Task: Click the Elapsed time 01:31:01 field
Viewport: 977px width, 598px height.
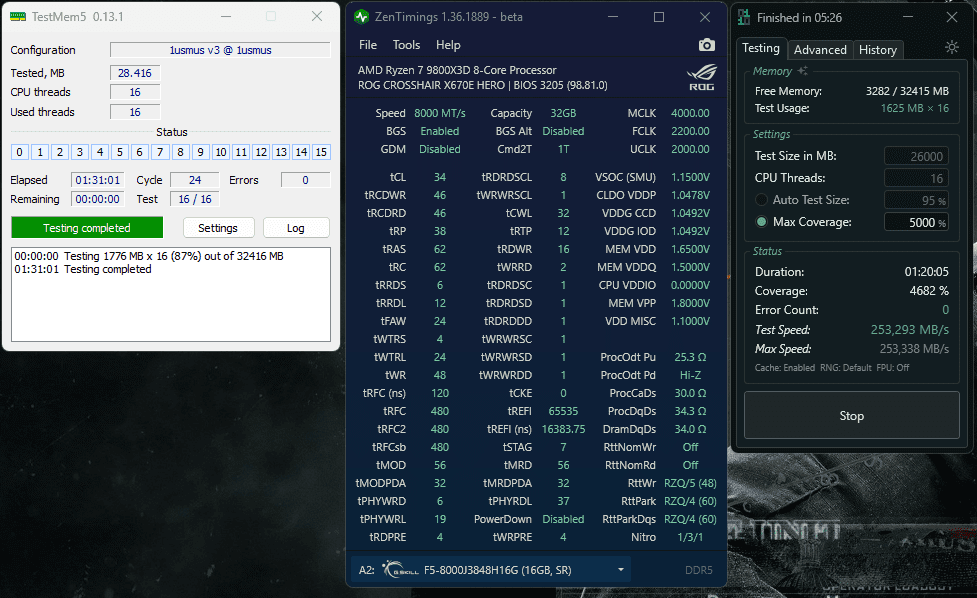Action: 97,180
